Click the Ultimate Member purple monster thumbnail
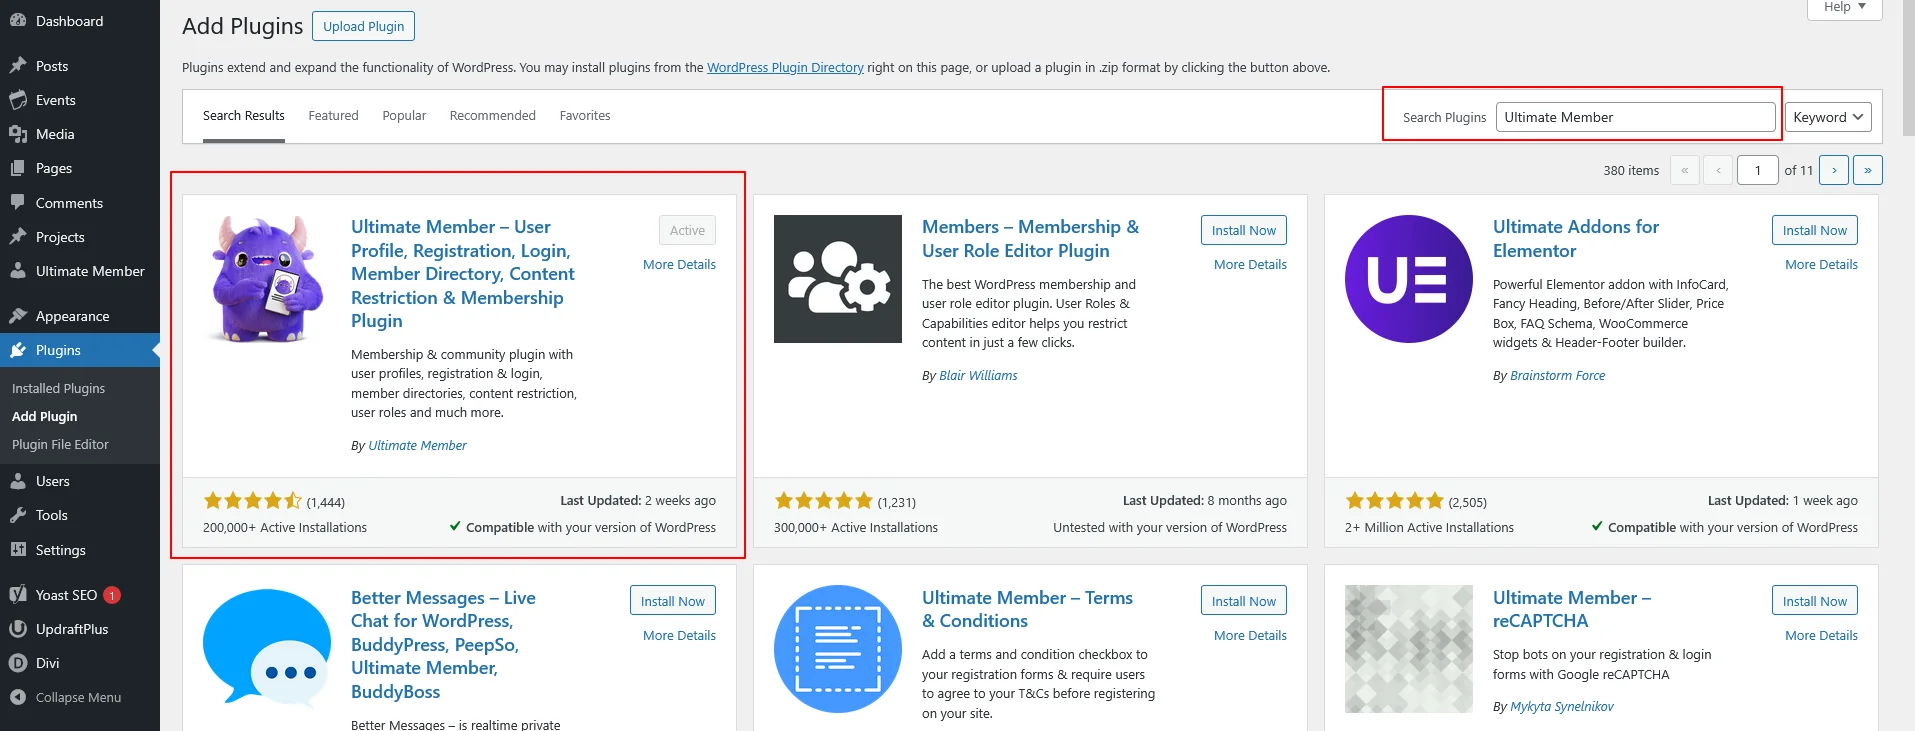This screenshot has height=731, width=1915. [x=267, y=279]
